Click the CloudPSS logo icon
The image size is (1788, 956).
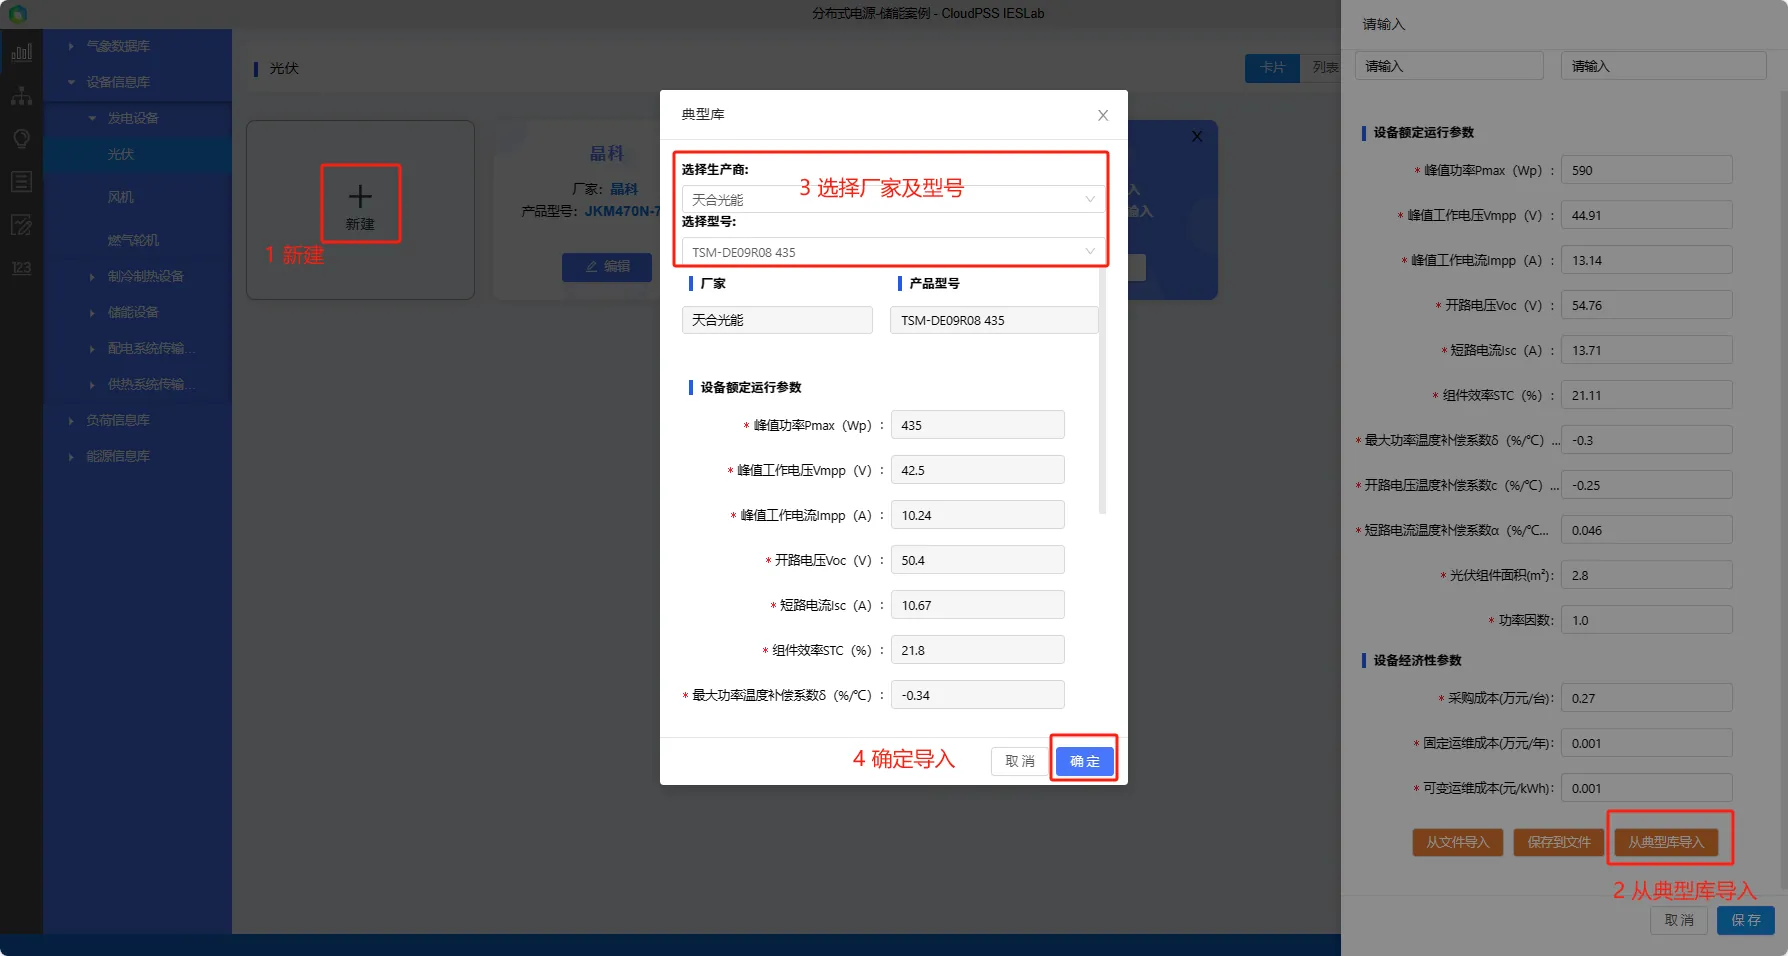tap(18, 14)
